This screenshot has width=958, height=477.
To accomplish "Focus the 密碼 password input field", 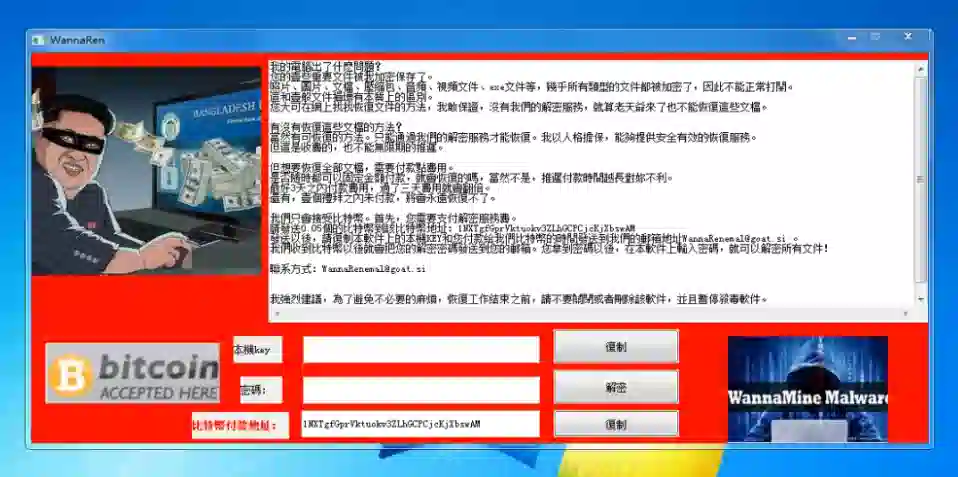I will pos(421,390).
